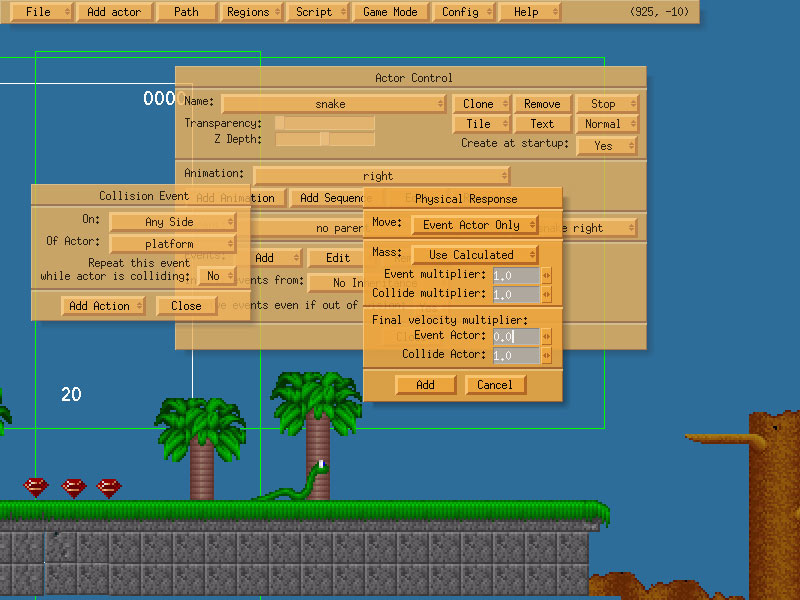Viewport: 800px width, 600px height.
Task: Adjust the Z Depth slider handle
Action: pyautogui.click(x=324, y=139)
